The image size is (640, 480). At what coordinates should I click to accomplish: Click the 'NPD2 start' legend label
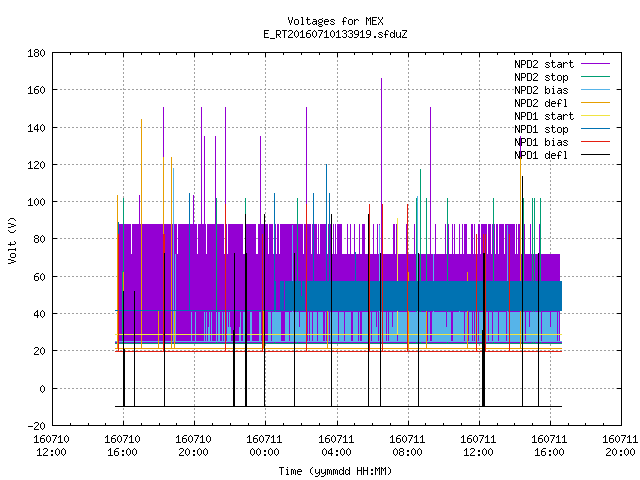(x=544, y=64)
